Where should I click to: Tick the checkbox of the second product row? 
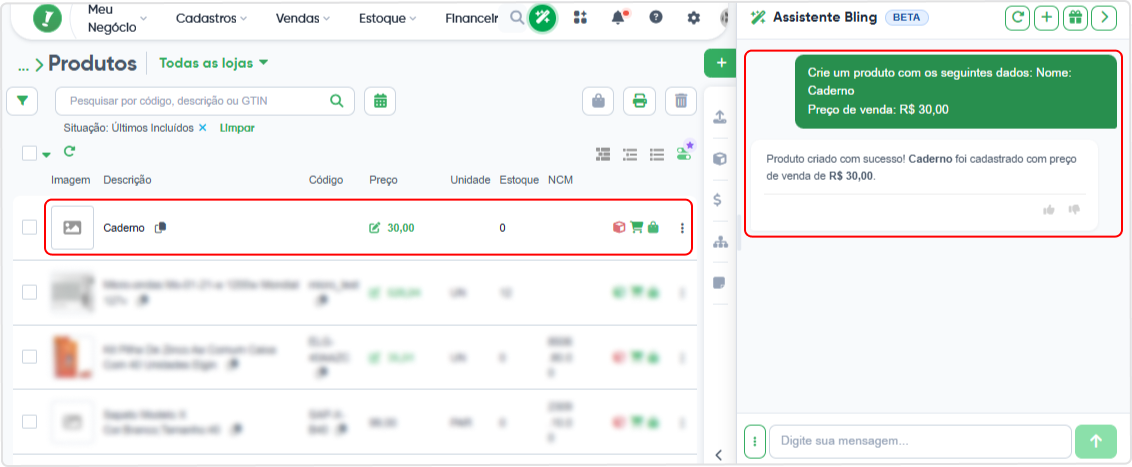point(30,292)
